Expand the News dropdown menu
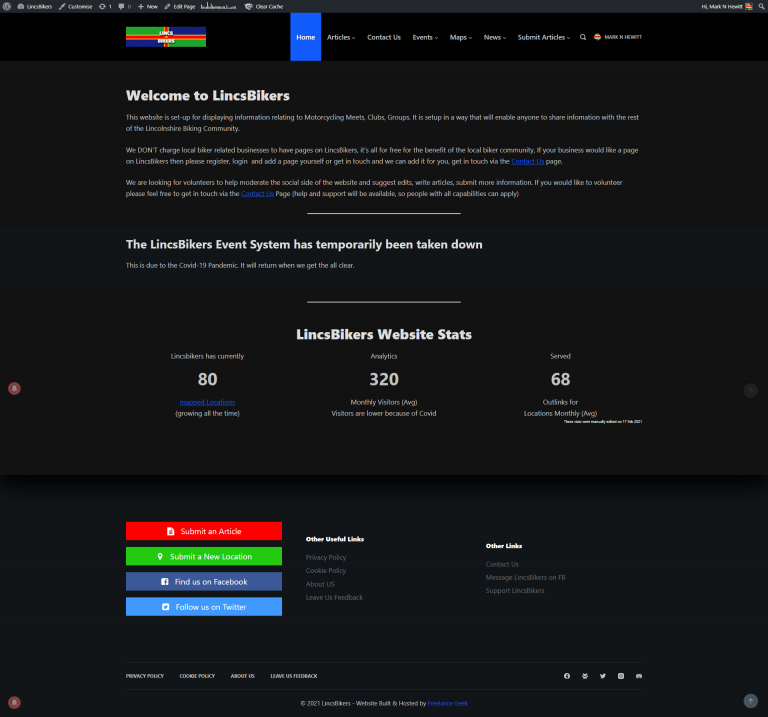768x717 pixels. pos(495,37)
